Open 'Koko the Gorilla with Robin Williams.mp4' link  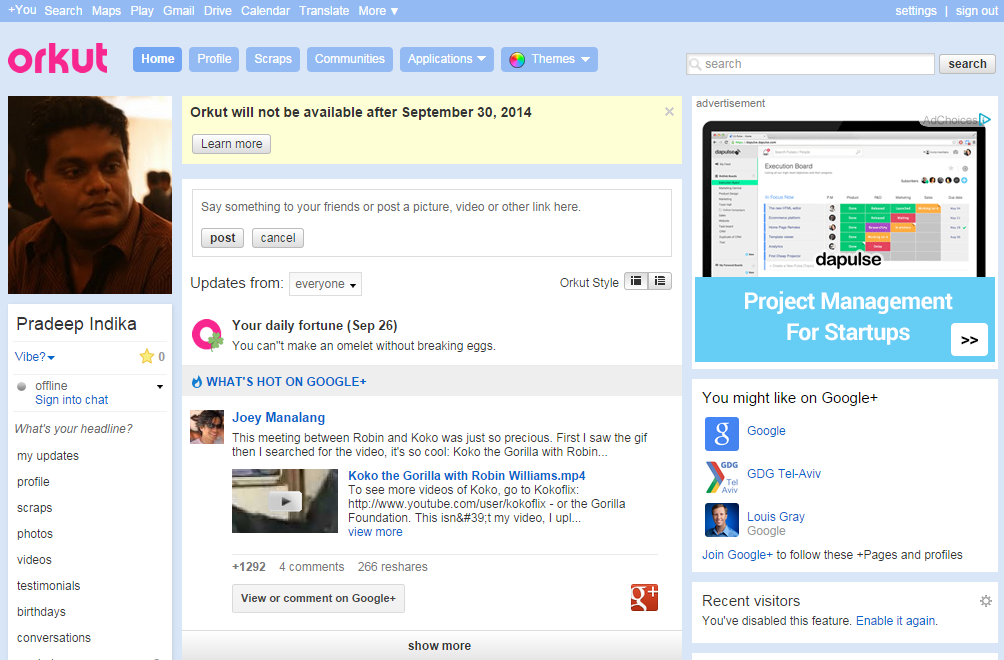click(x=467, y=476)
